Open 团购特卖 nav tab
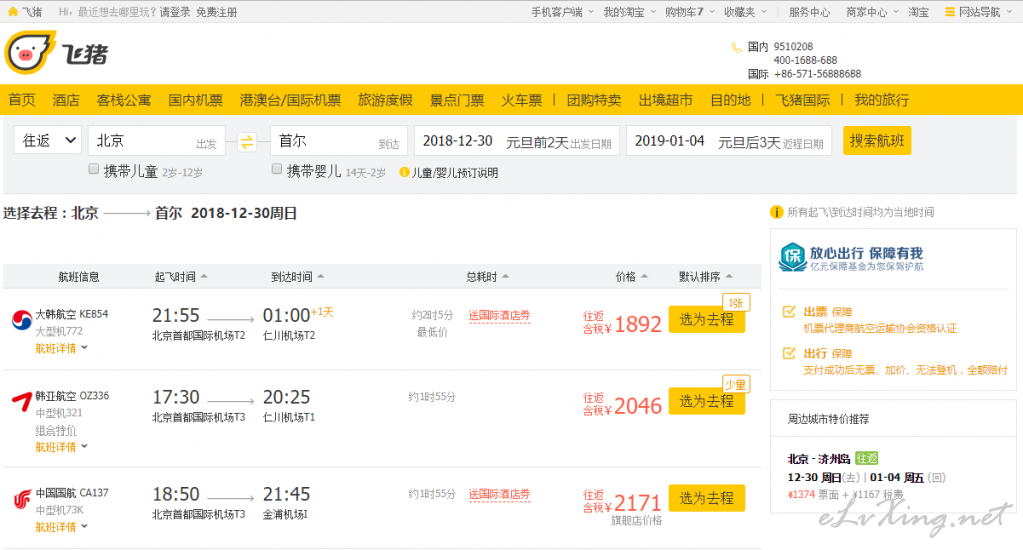 click(594, 100)
